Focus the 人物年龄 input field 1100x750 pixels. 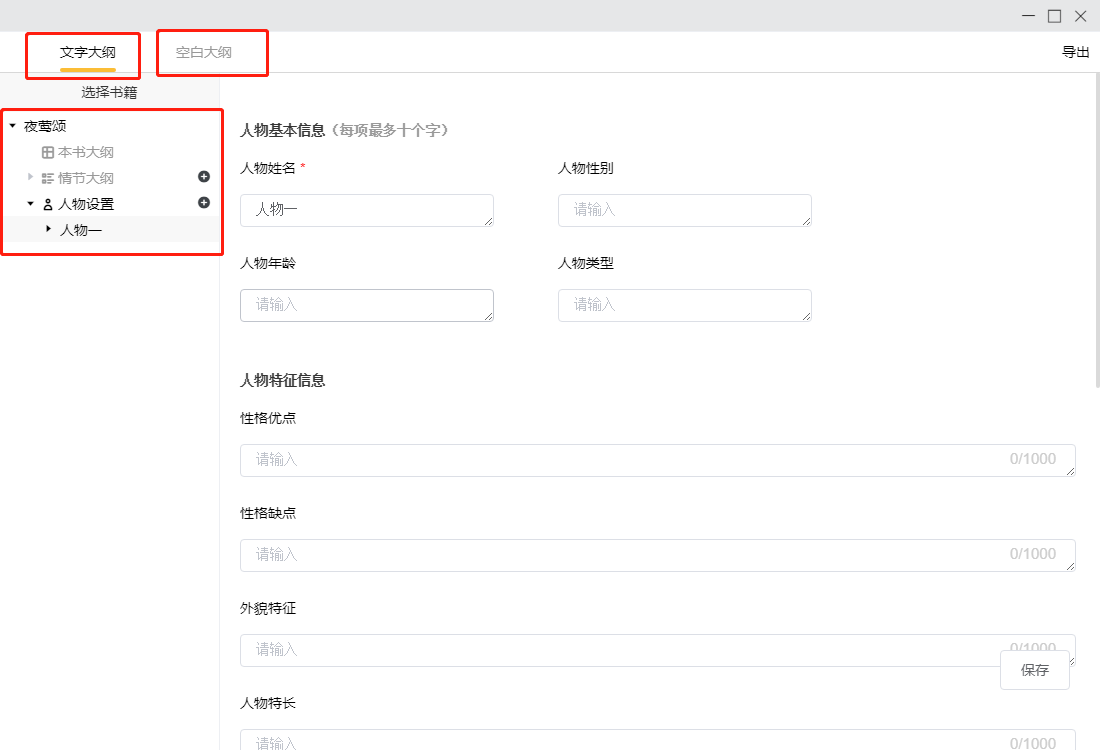click(x=367, y=305)
